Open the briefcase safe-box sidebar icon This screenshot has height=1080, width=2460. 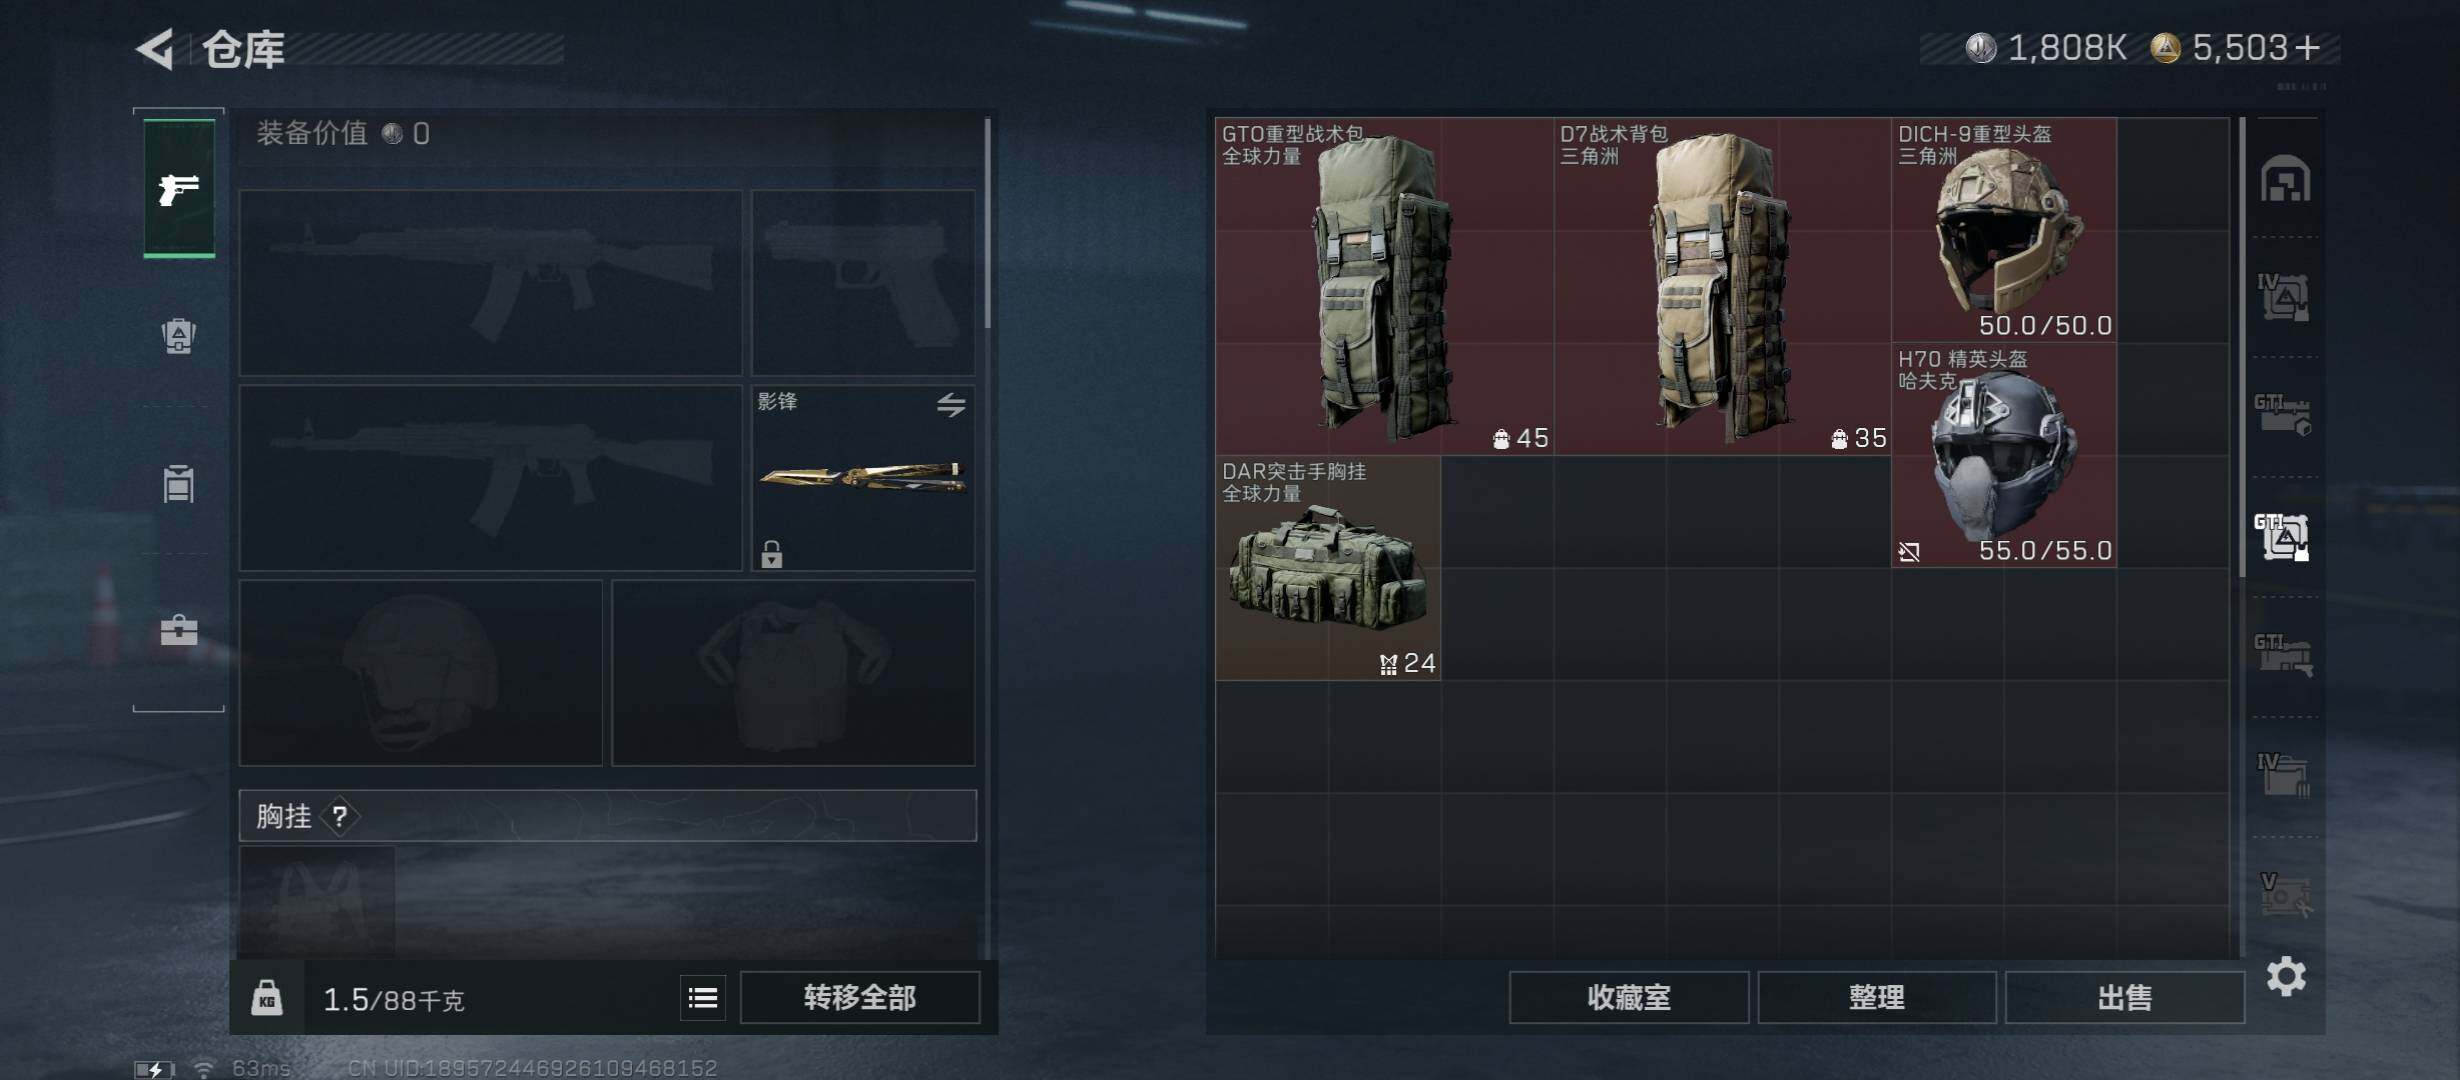(179, 629)
